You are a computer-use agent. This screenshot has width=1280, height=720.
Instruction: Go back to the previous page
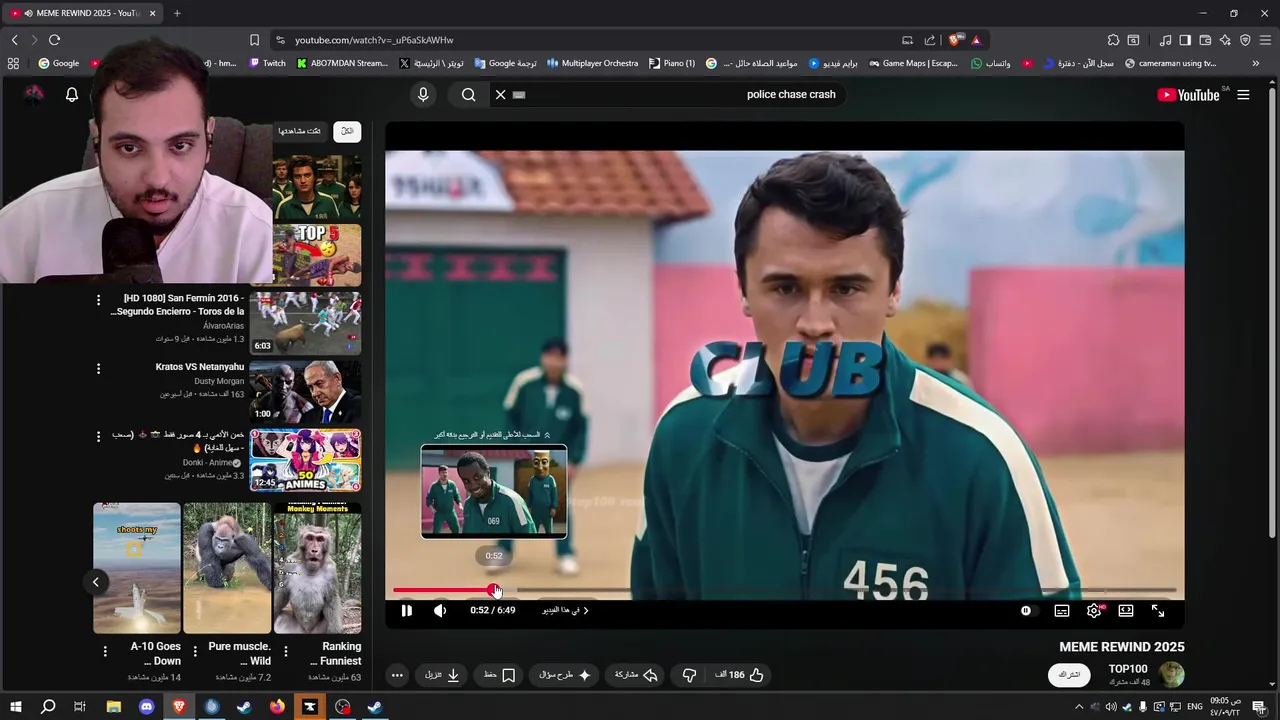(14, 40)
